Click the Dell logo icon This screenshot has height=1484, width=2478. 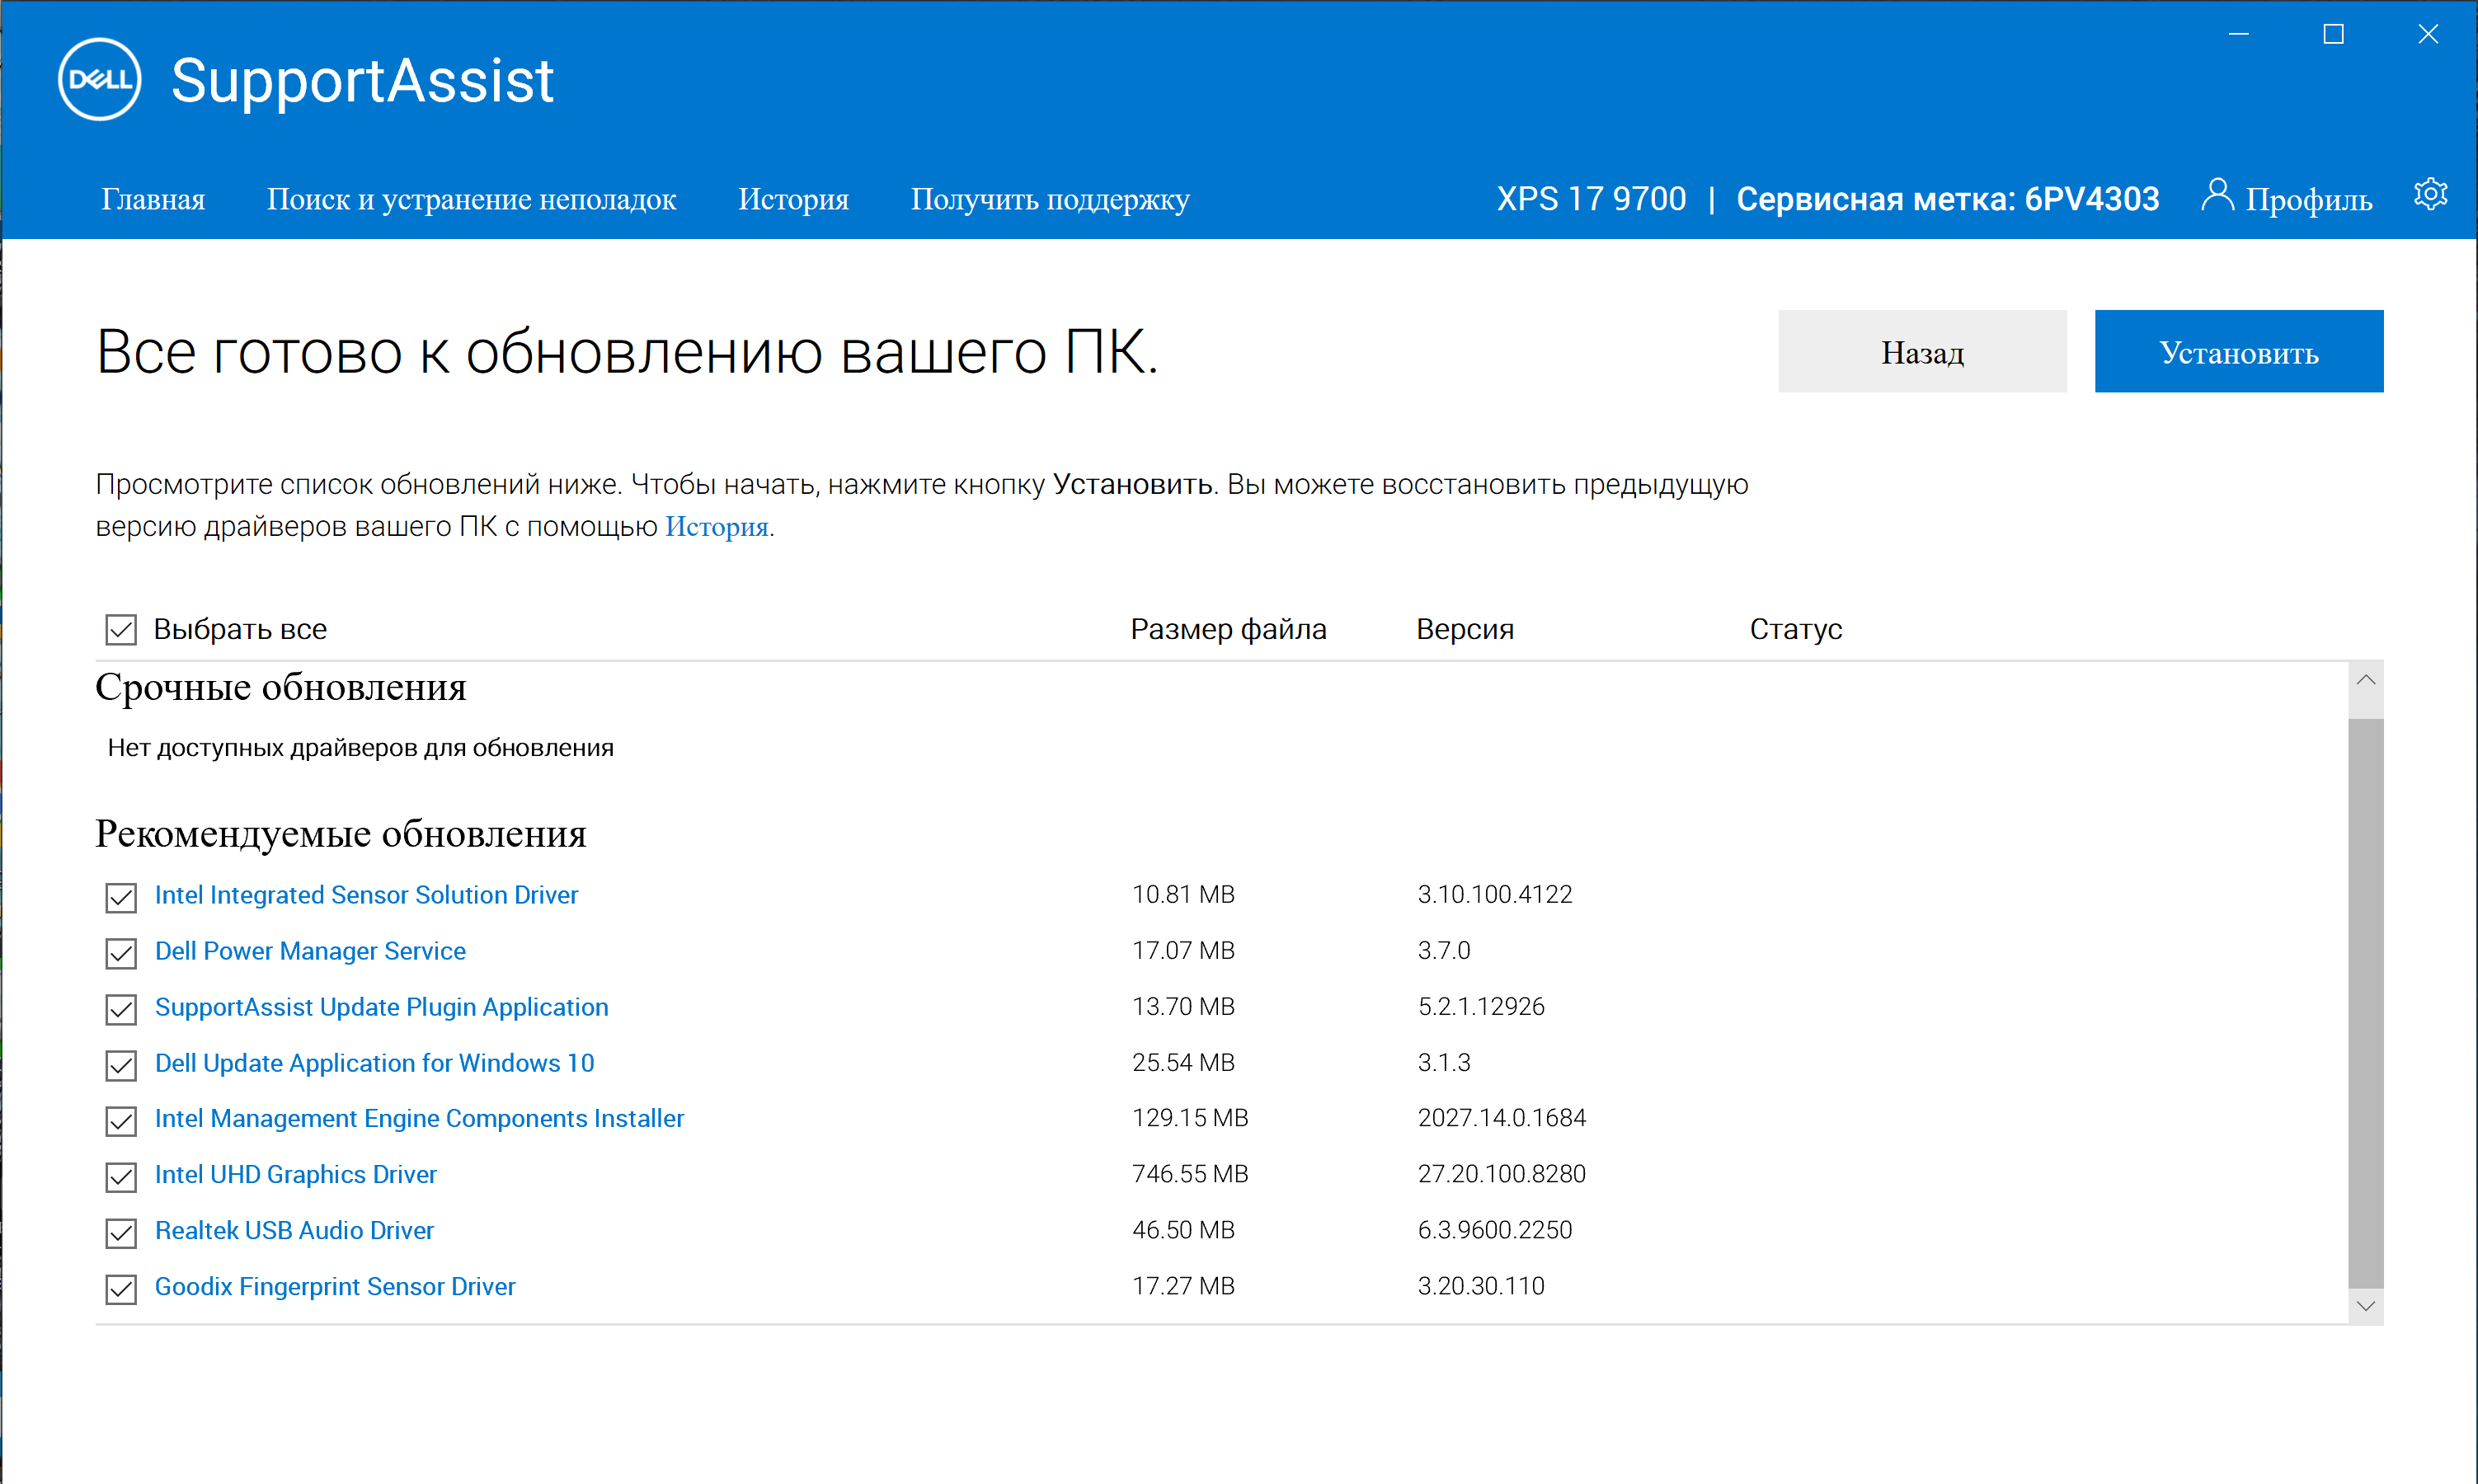pos(99,79)
